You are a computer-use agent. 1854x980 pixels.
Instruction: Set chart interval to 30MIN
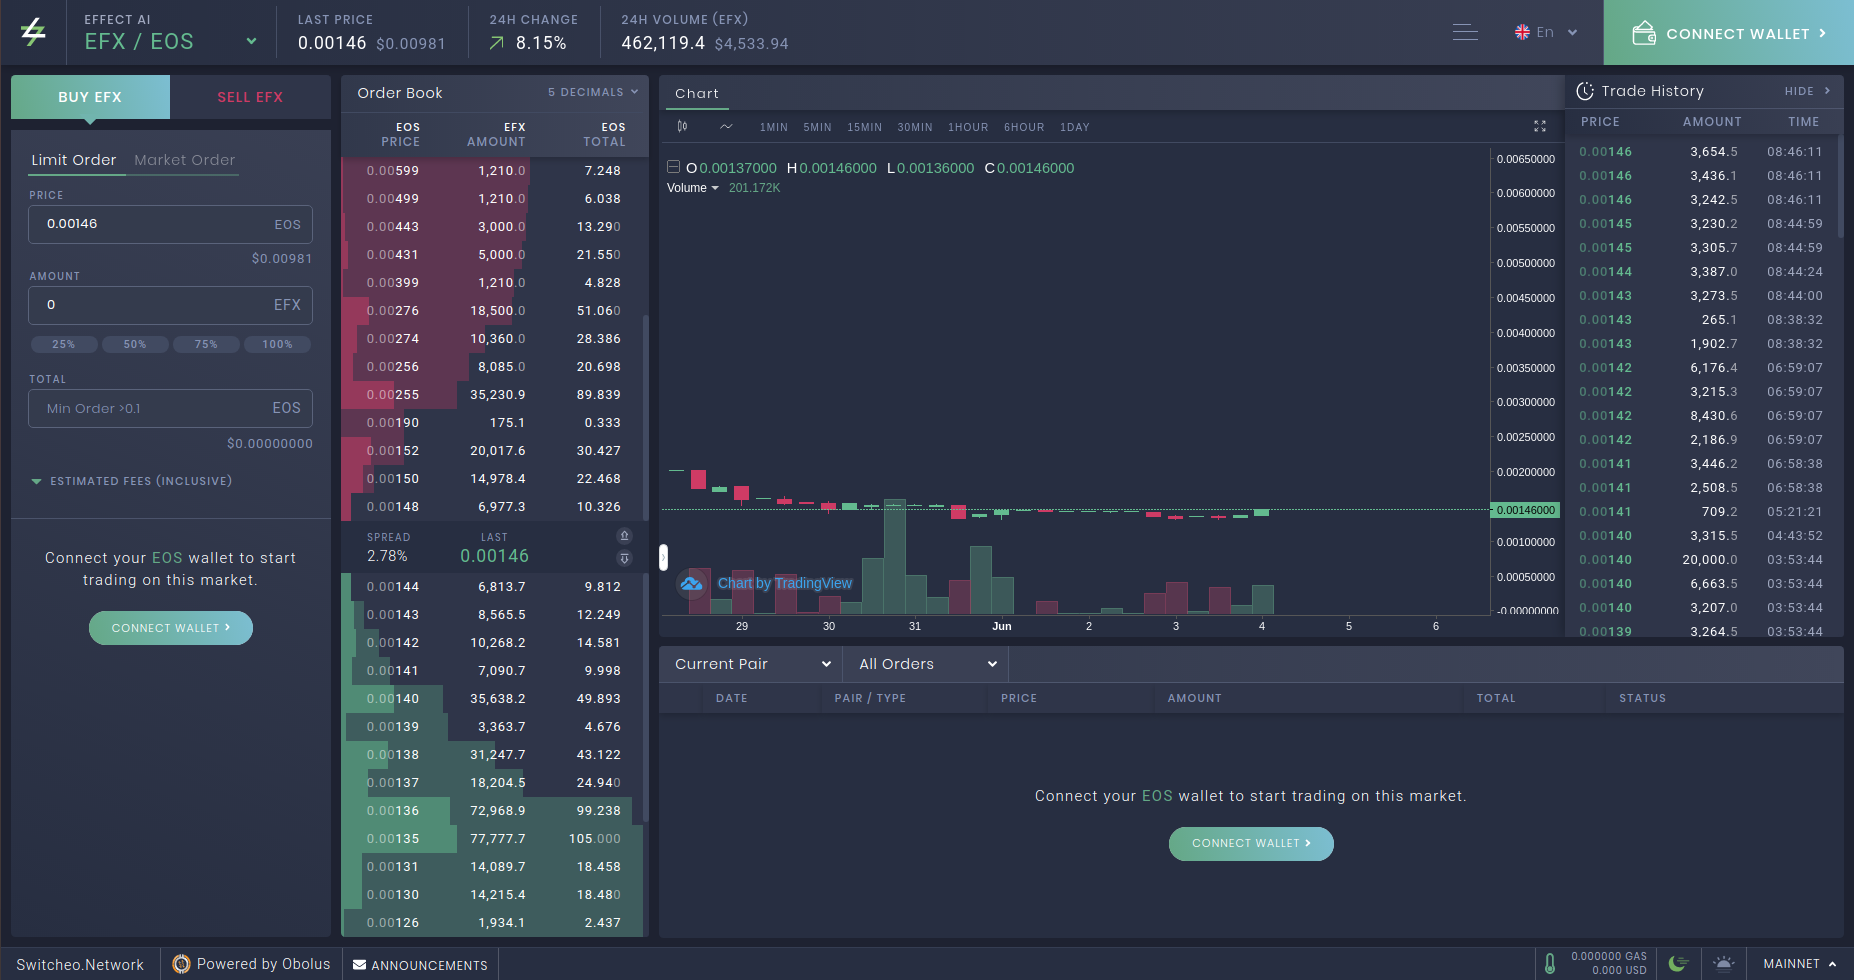pos(915,127)
